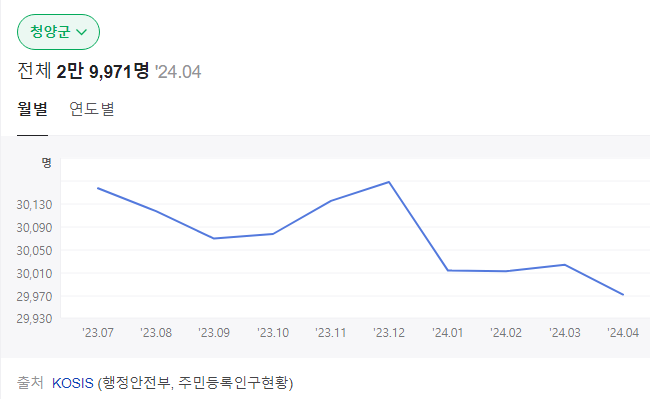Click the 명 unit label on chart
Screen dimensions: 650x399
pyautogui.click(x=46, y=163)
